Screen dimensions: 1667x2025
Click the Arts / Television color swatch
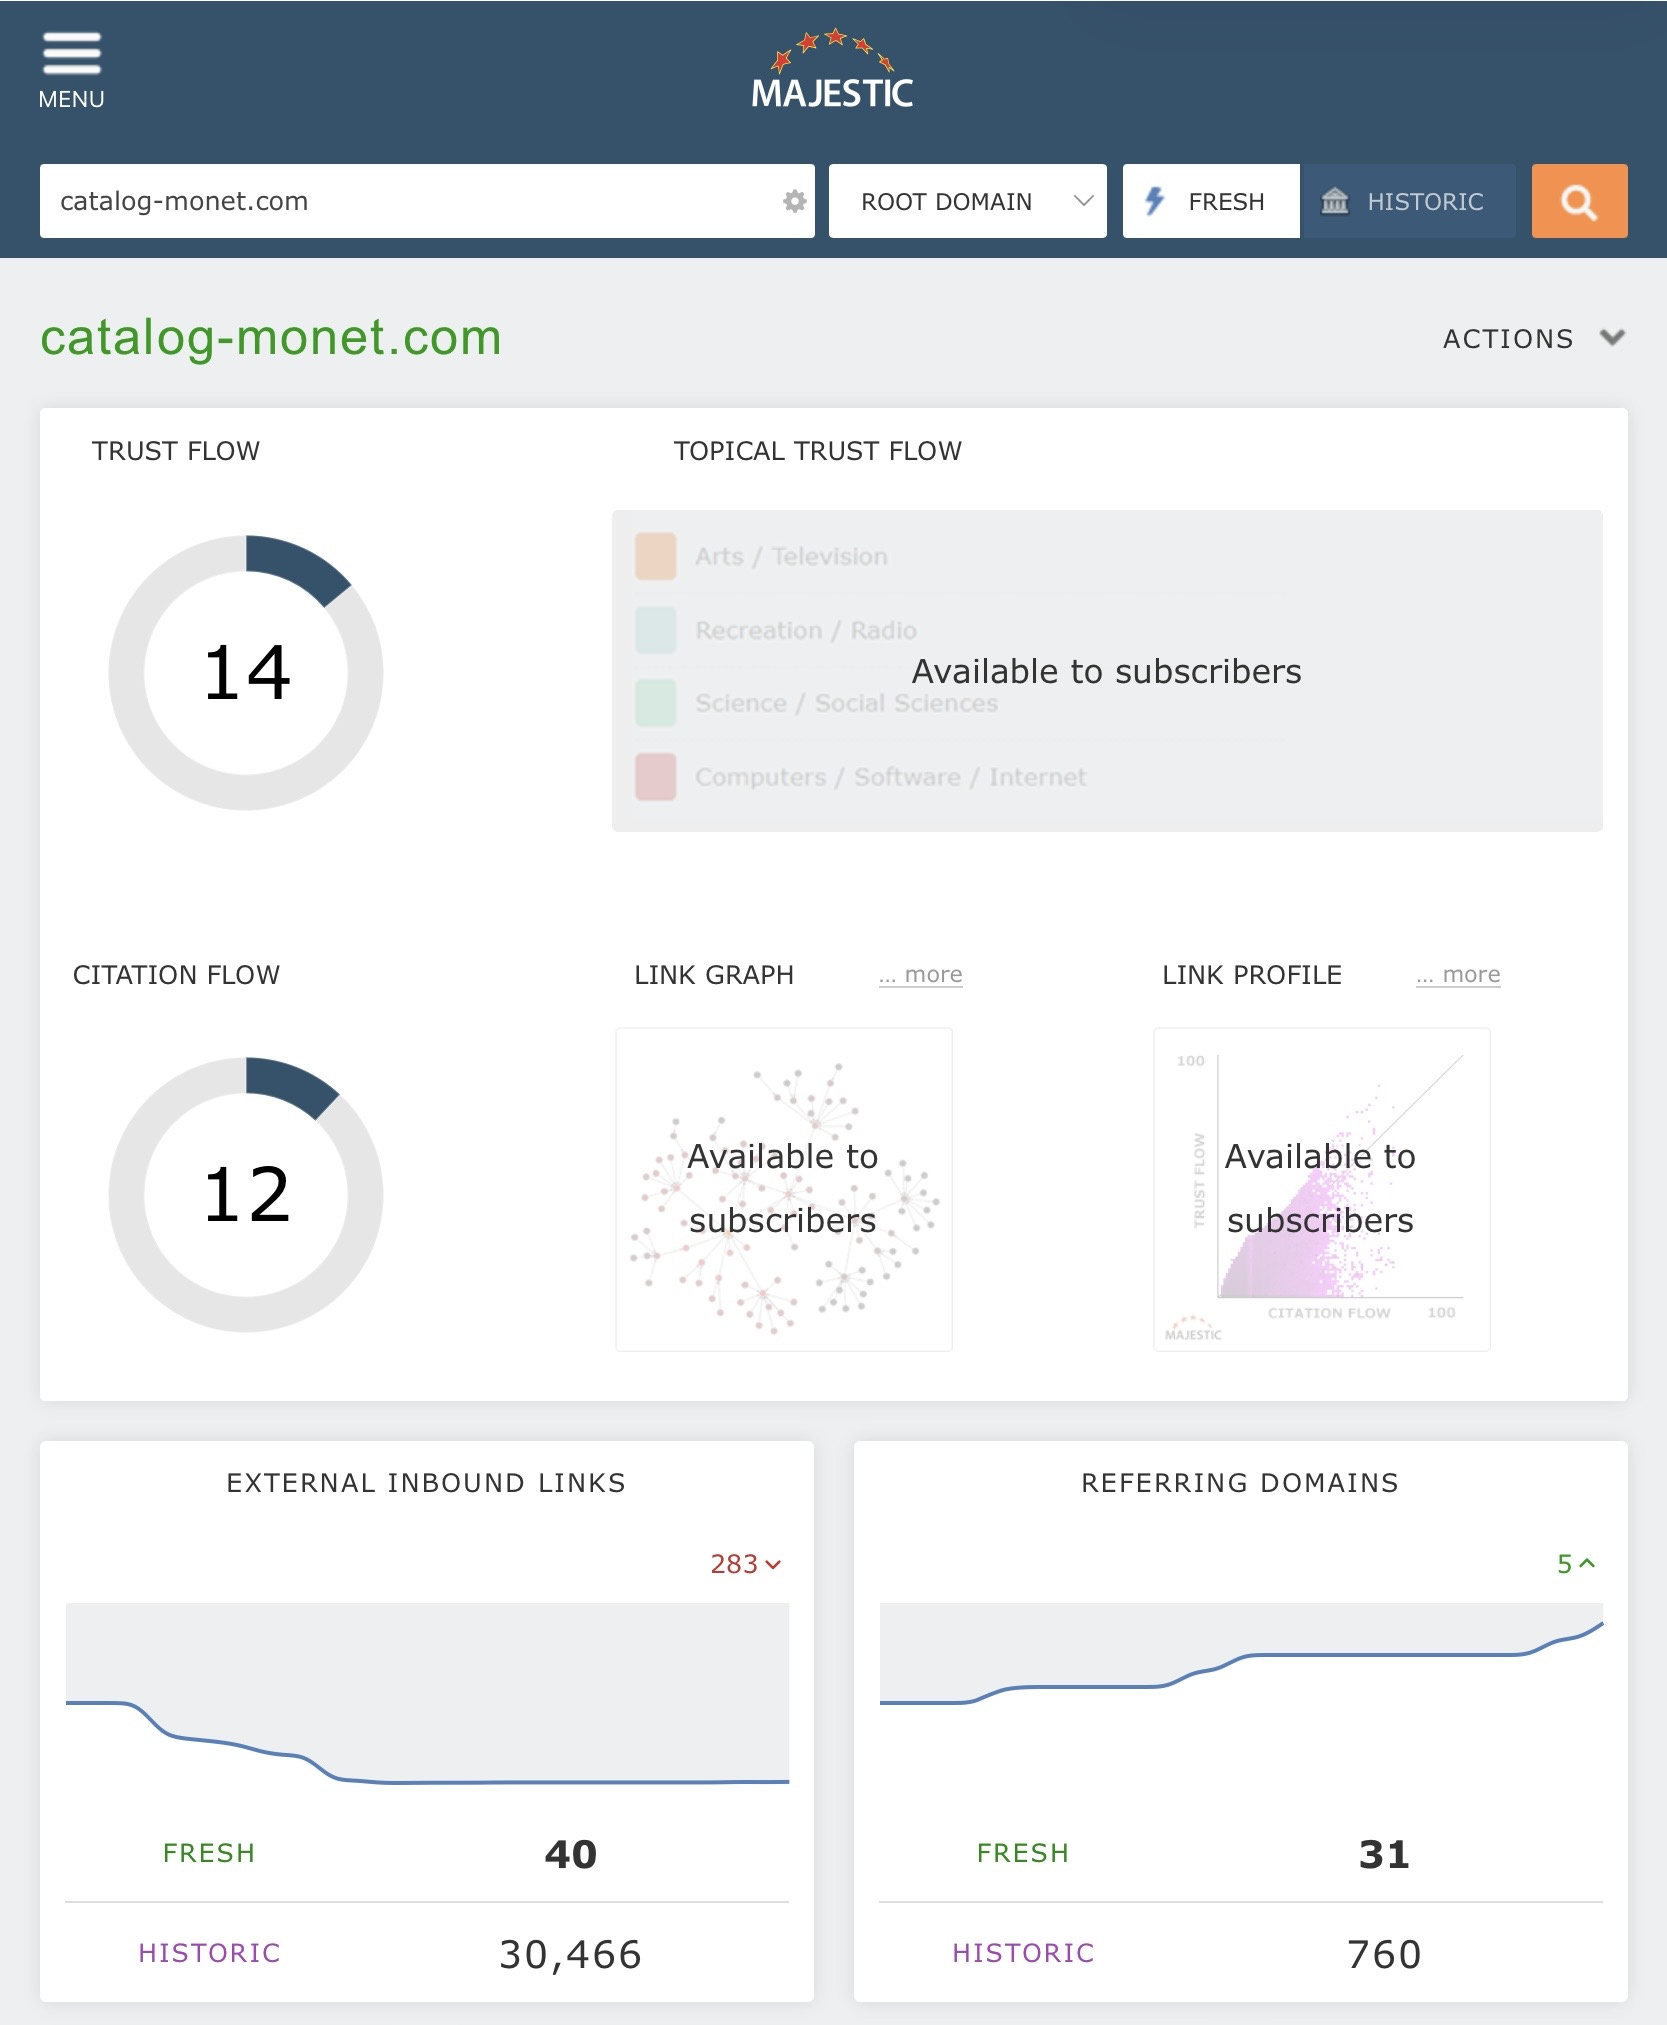click(x=656, y=557)
